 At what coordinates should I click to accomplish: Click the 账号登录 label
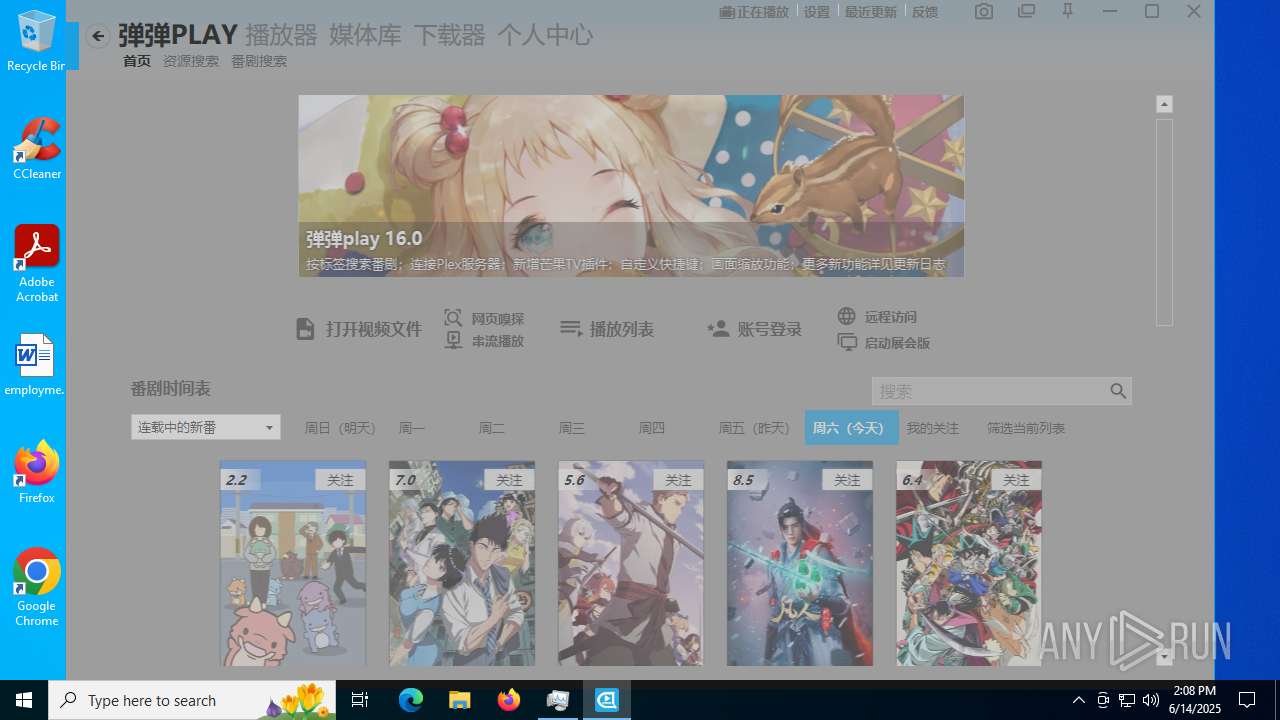(770, 329)
